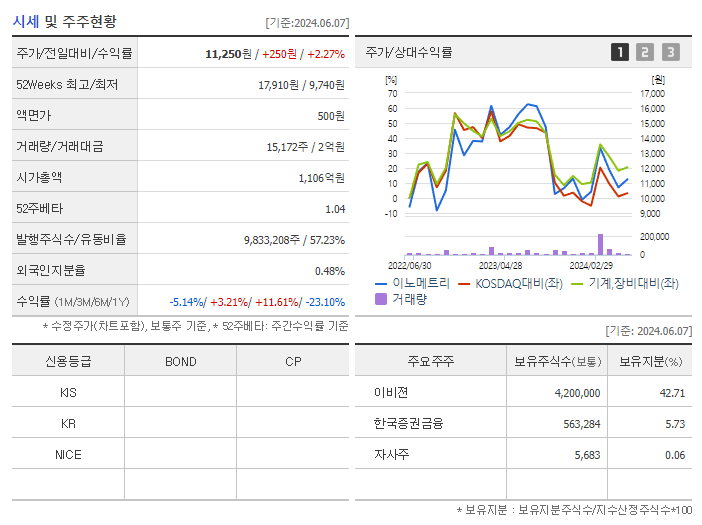Select the 5.73 ownership percentage

click(x=675, y=424)
